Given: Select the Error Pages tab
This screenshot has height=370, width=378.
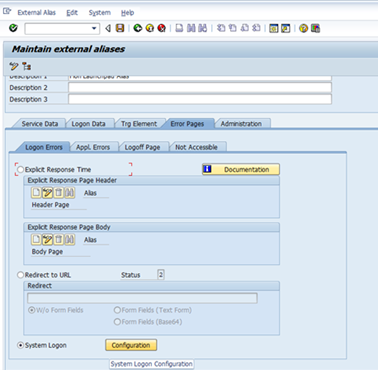Looking at the screenshot, I should click(x=187, y=124).
